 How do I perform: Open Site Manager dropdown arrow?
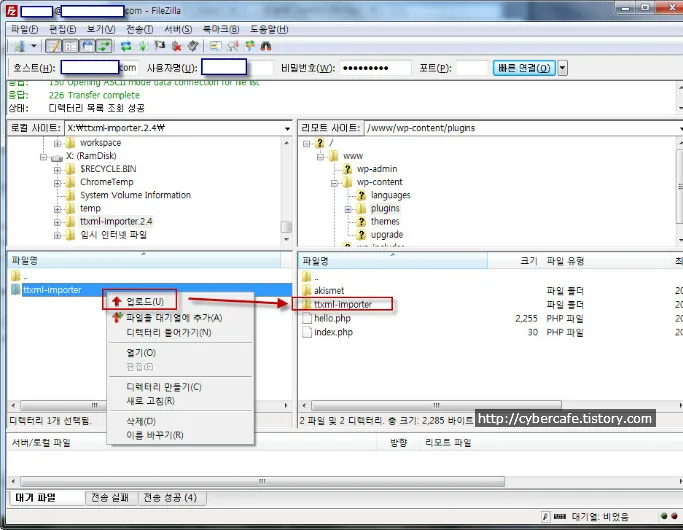pos(34,46)
